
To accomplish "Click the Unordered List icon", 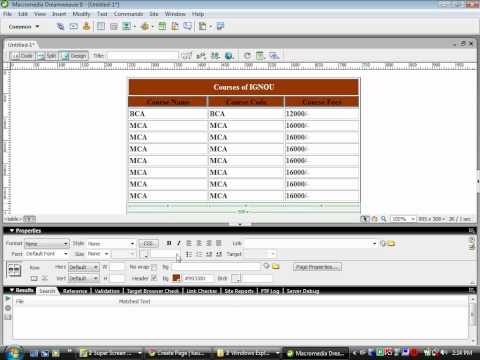I will tap(189, 254).
